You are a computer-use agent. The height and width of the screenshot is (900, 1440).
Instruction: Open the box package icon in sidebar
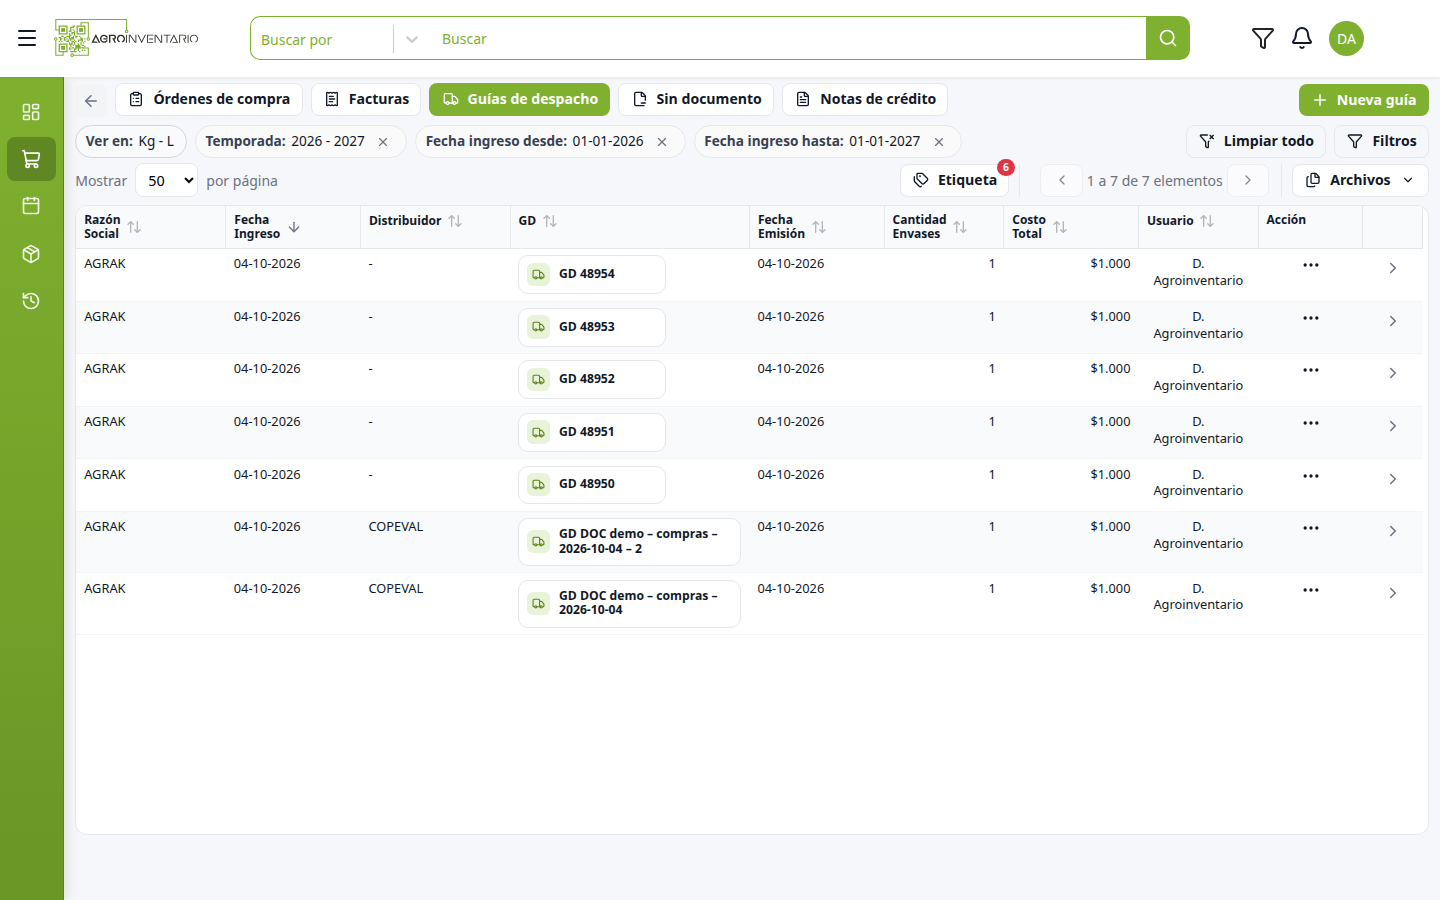(31, 254)
